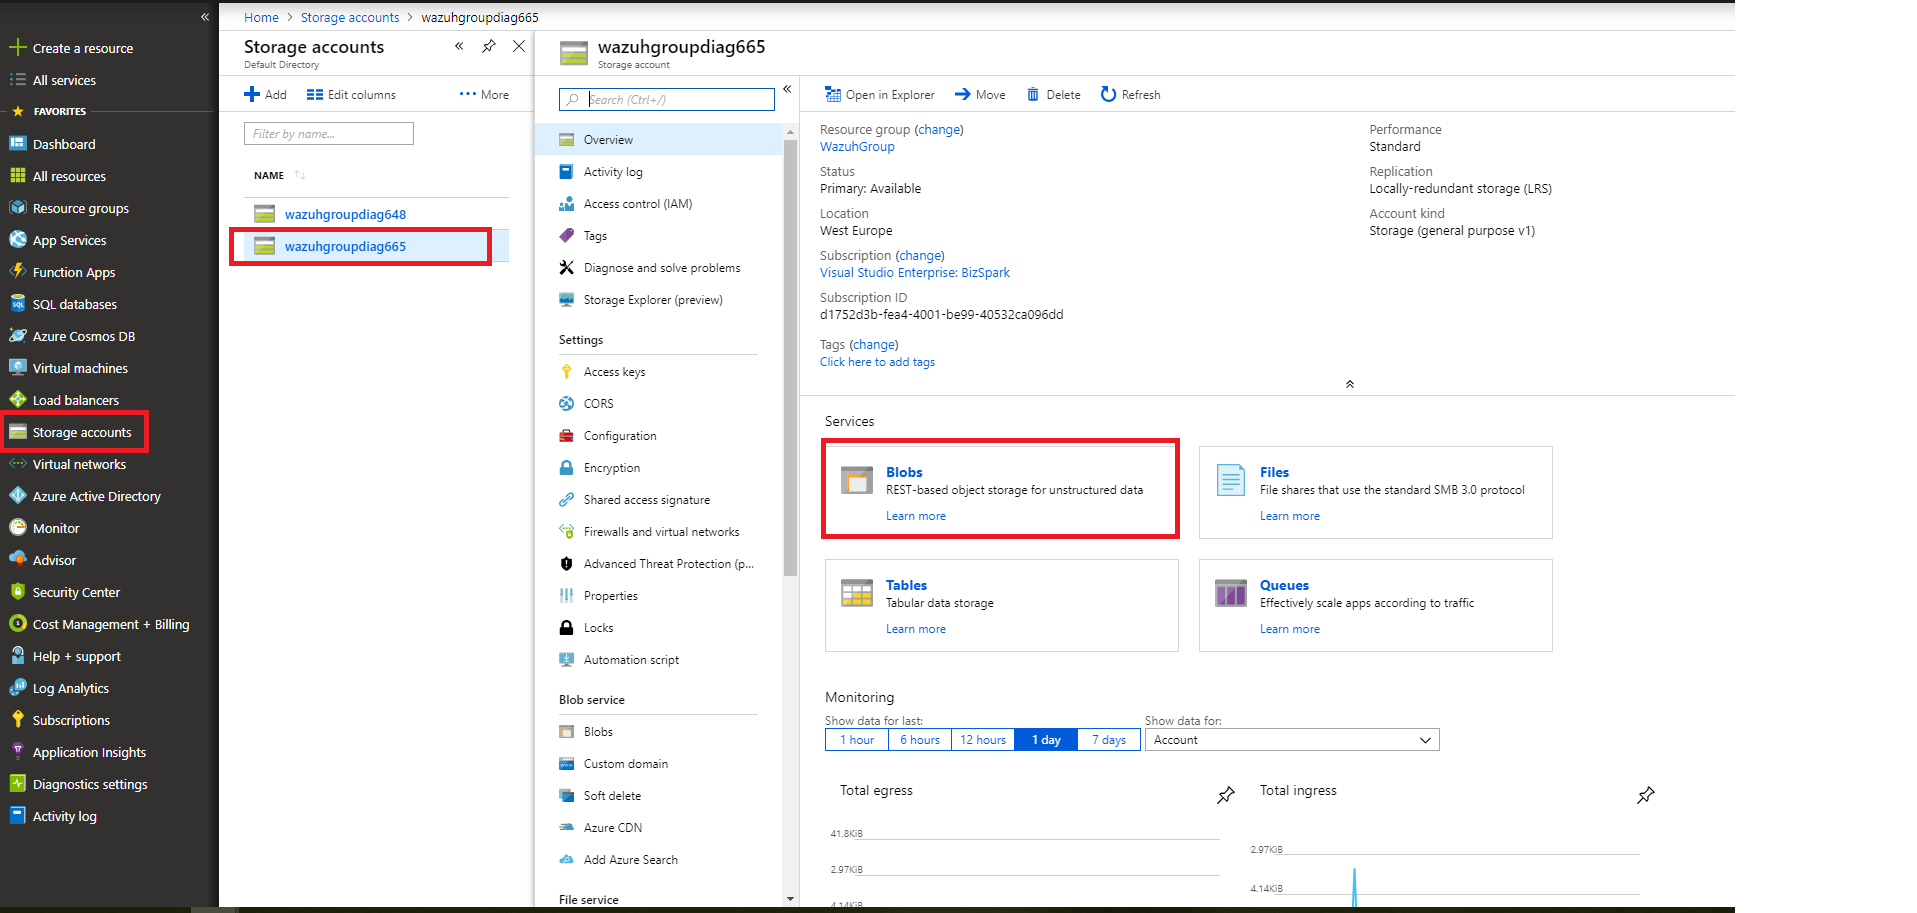This screenshot has height=913, width=1917.
Task: Open the Show data for Account dropdown
Action: click(1292, 740)
